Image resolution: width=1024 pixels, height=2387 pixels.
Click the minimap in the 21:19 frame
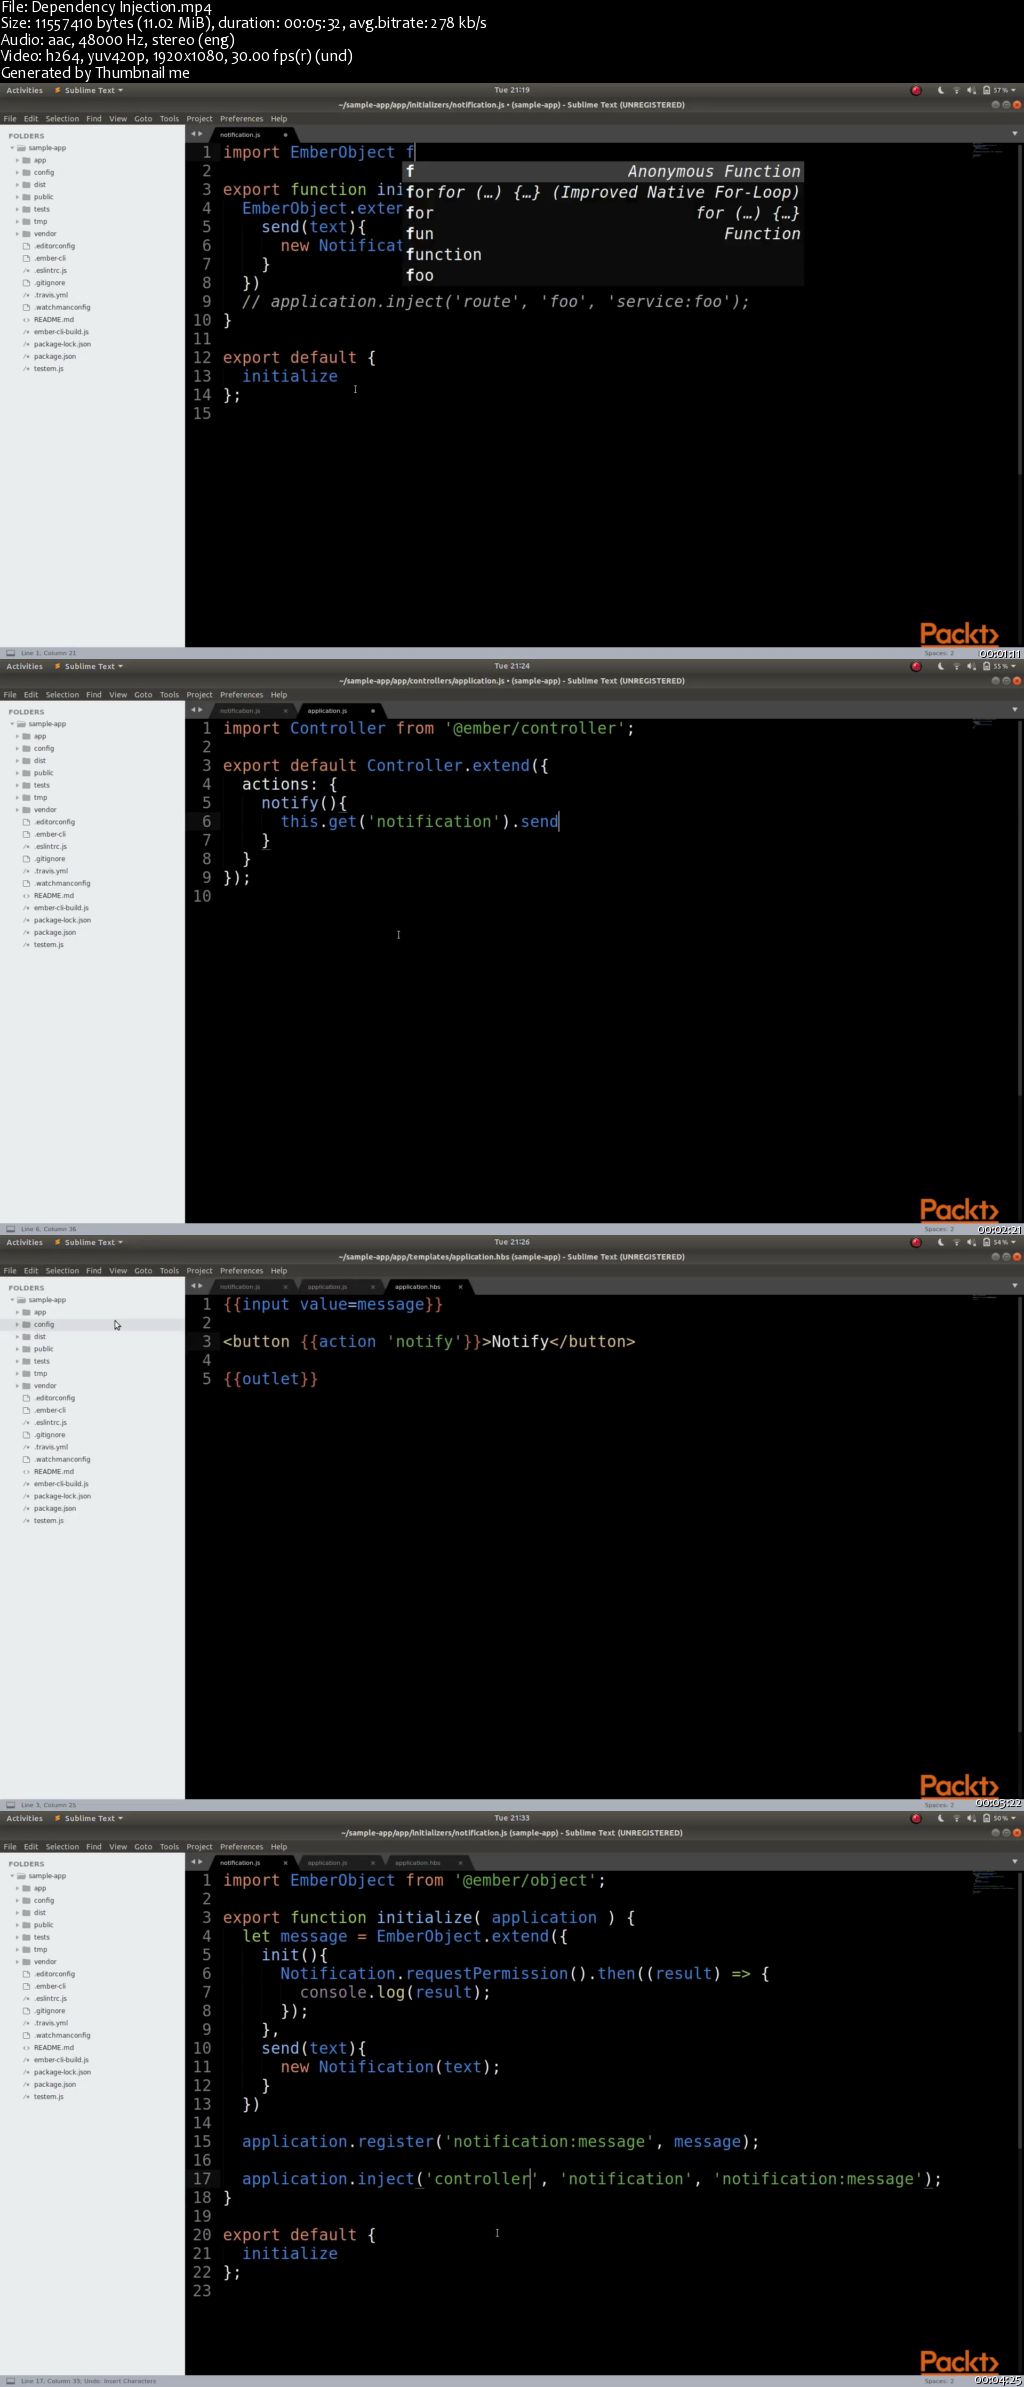tap(987, 149)
